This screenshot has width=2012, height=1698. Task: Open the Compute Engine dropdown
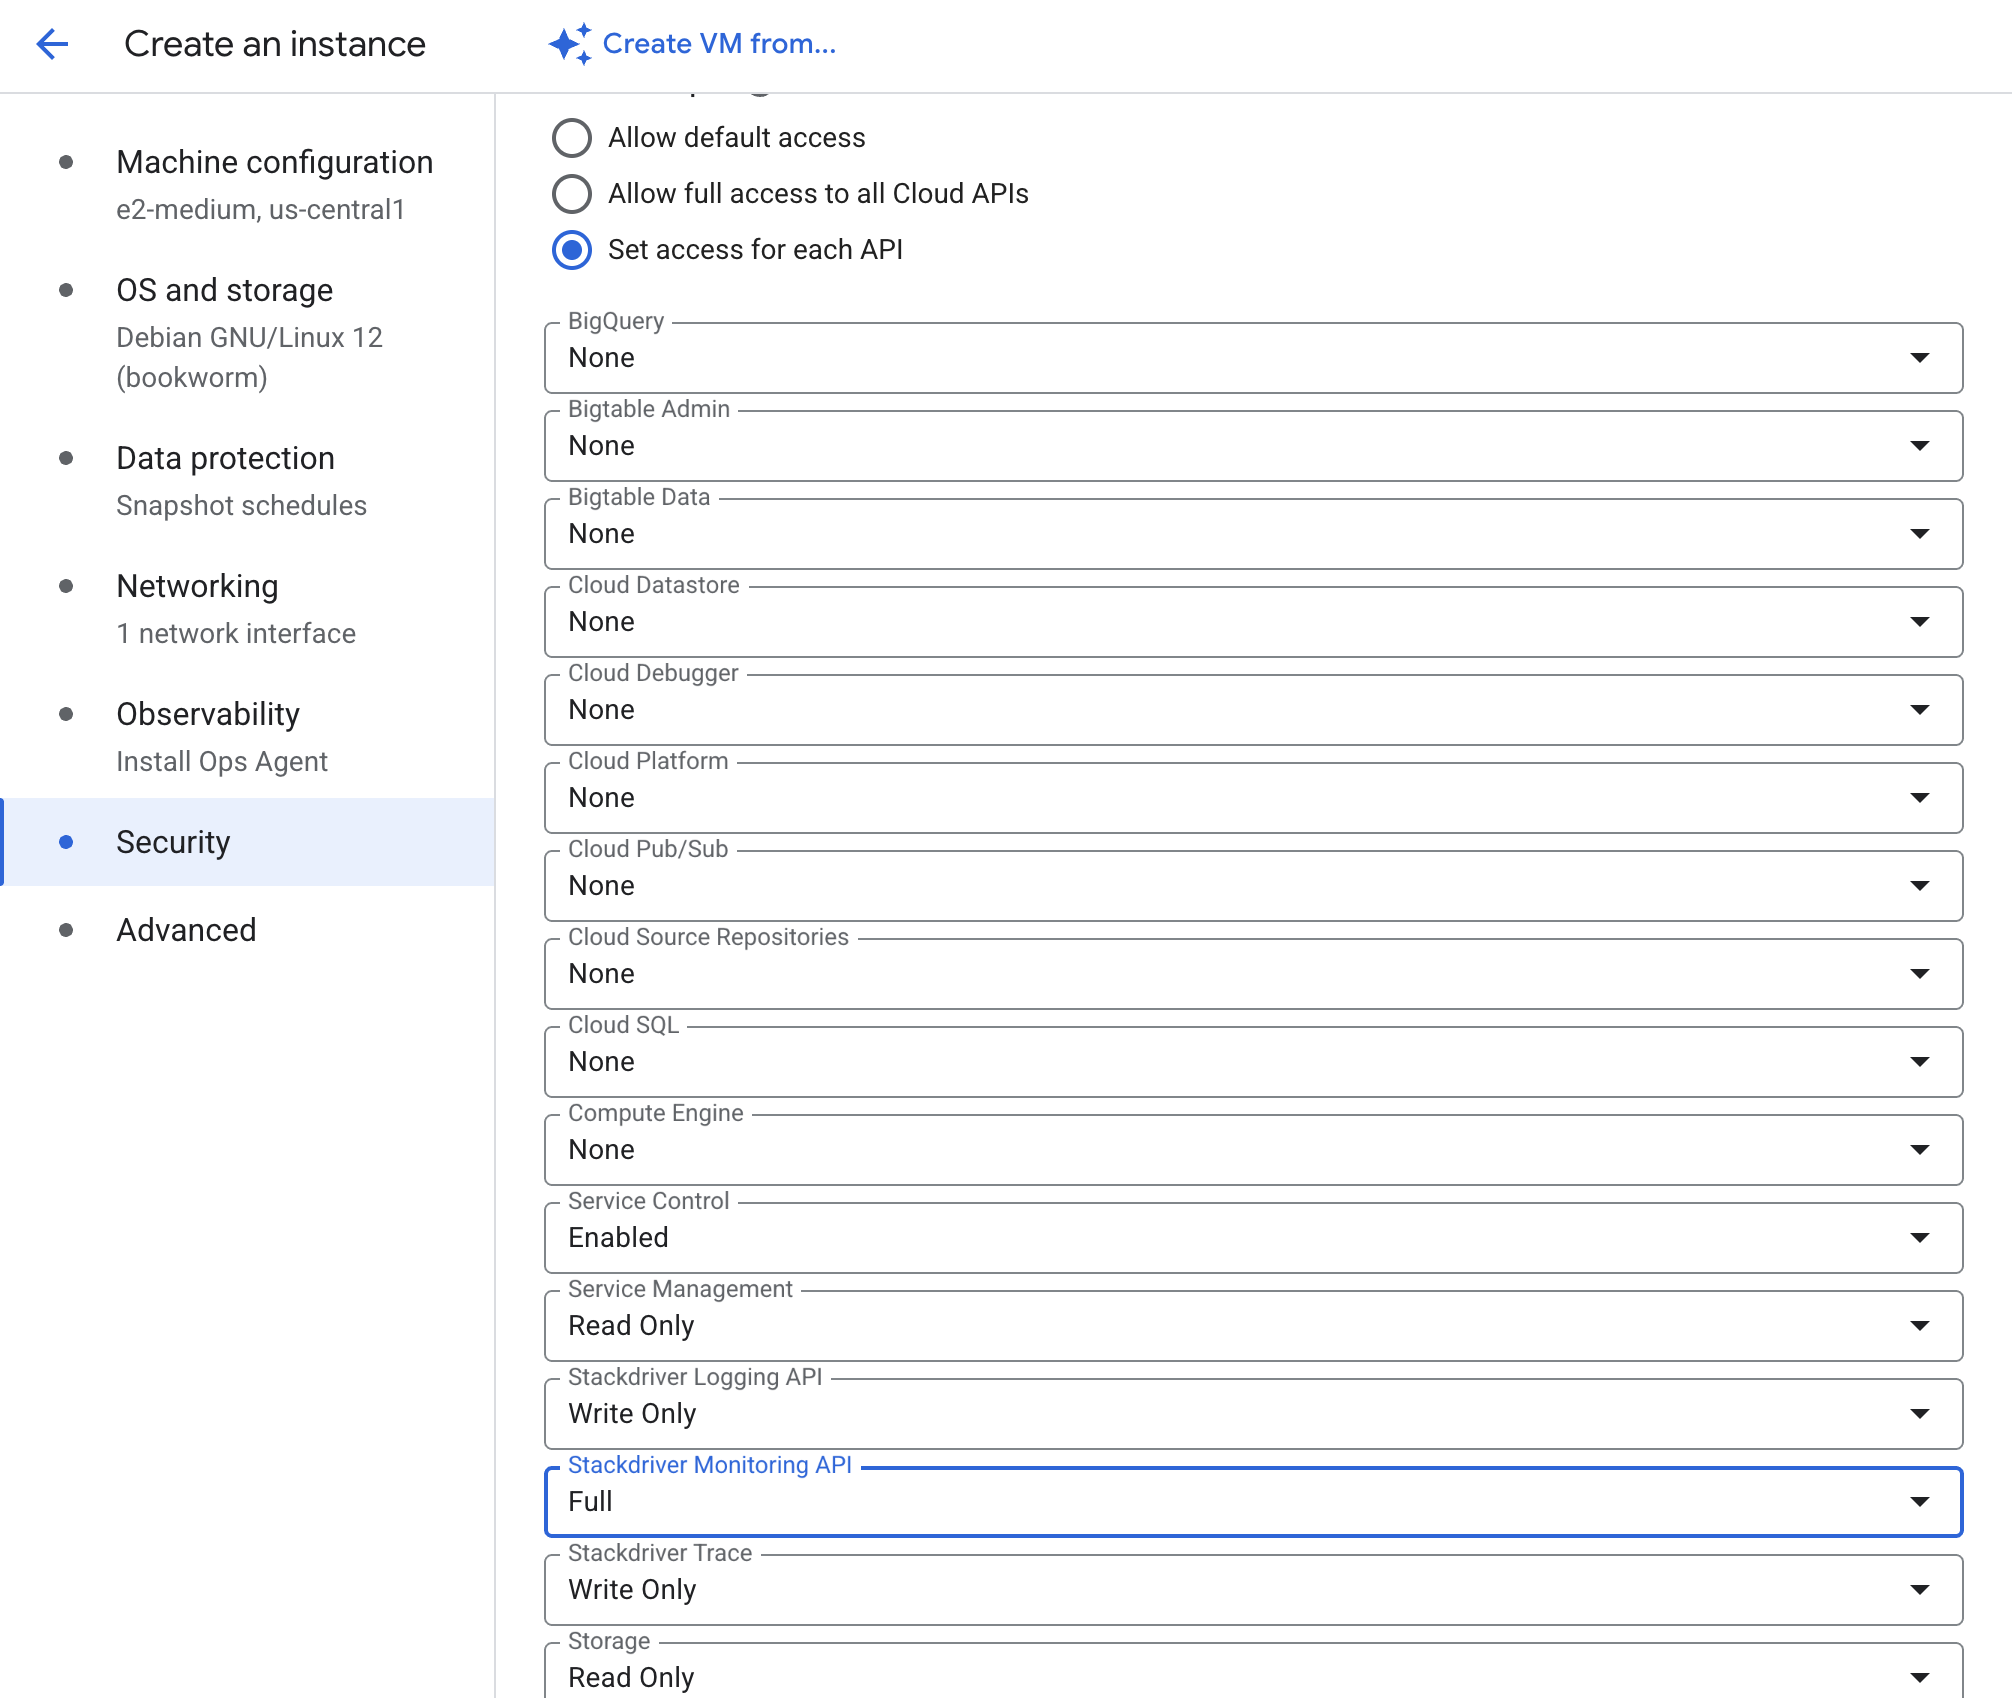tap(1253, 1150)
